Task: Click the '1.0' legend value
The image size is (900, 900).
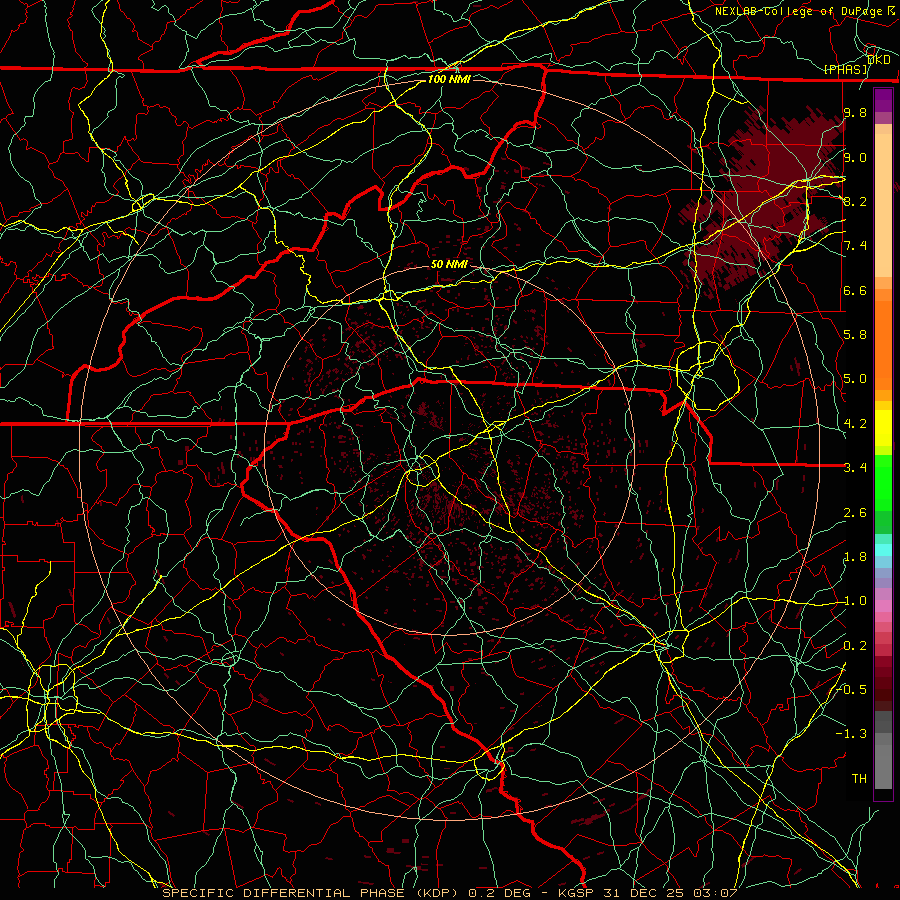Action: (855, 601)
